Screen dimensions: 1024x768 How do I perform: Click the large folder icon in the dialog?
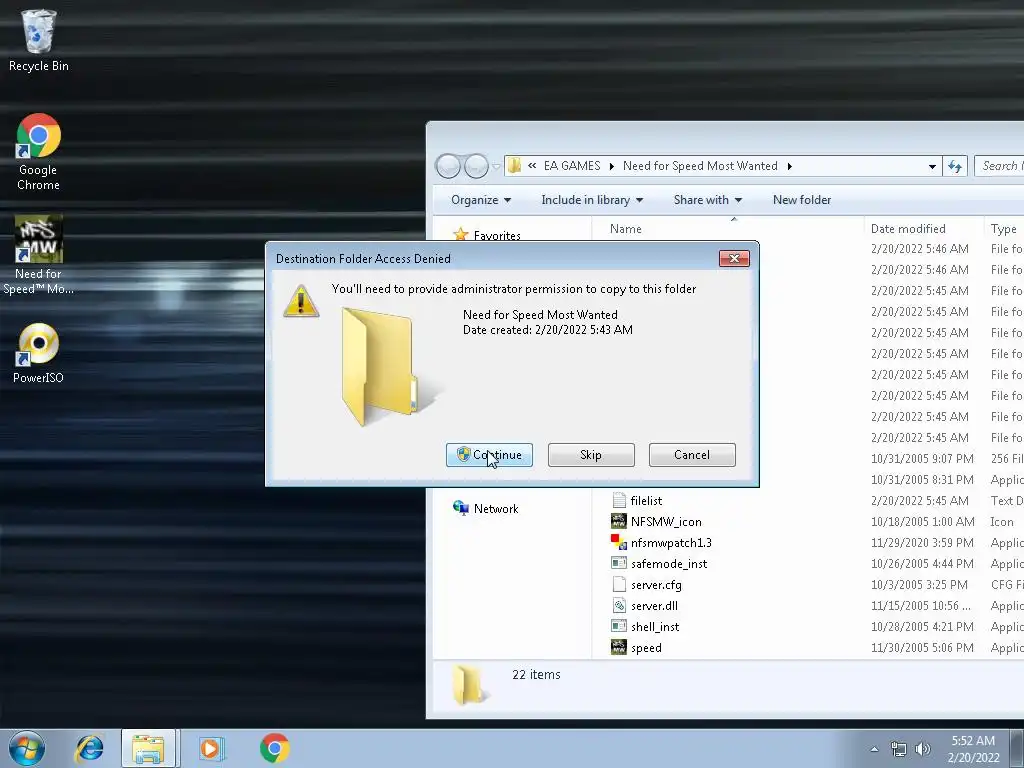pyautogui.click(x=390, y=368)
